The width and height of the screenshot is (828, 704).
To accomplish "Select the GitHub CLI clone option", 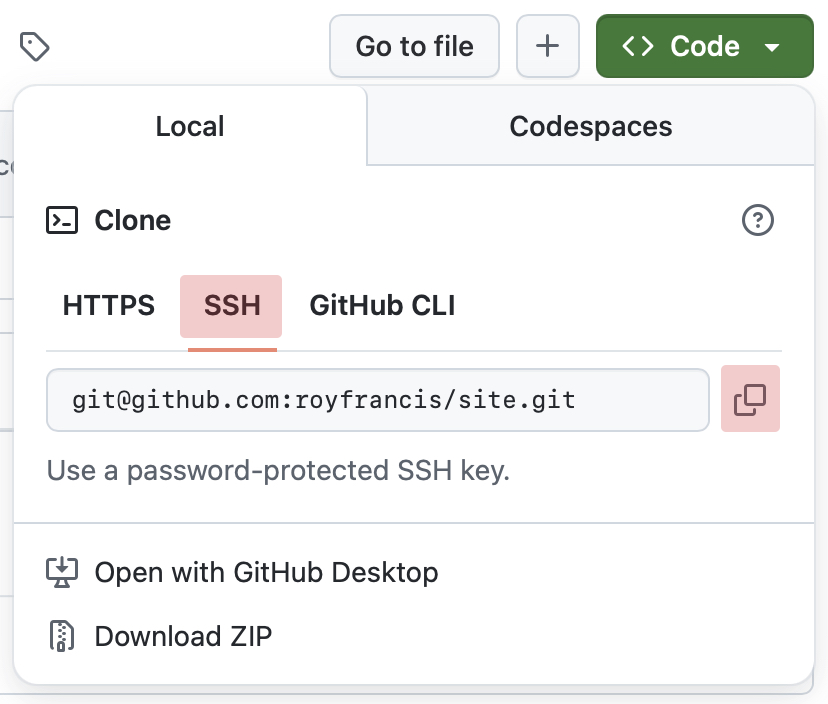I will (382, 306).
